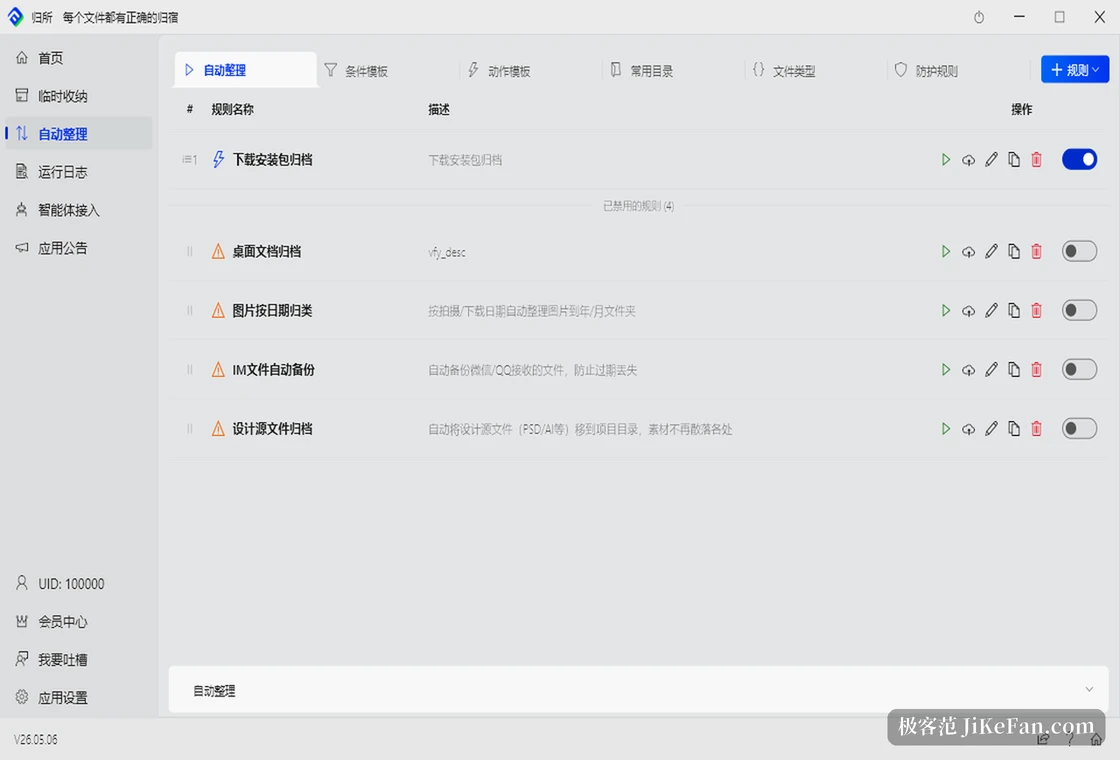Expand the bottom 自动整理 panel chevron
The width and height of the screenshot is (1120, 760).
1089,689
